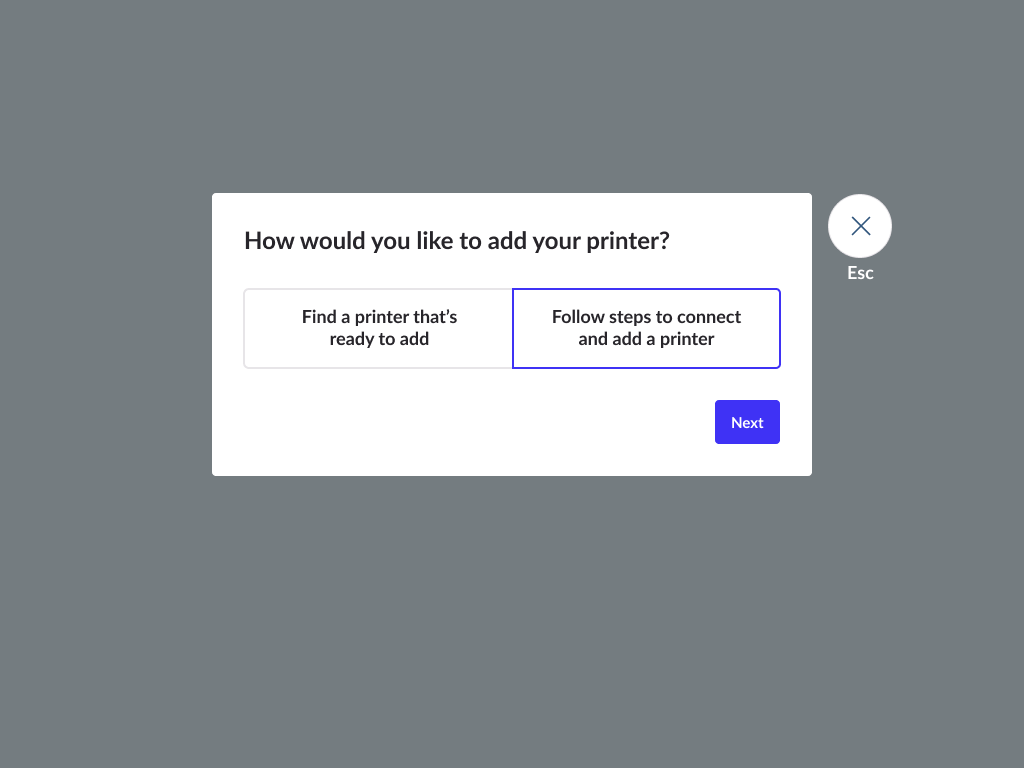Select "Follow steps to connect and add a printer"
Image resolution: width=1024 pixels, height=768 pixels.
click(646, 328)
